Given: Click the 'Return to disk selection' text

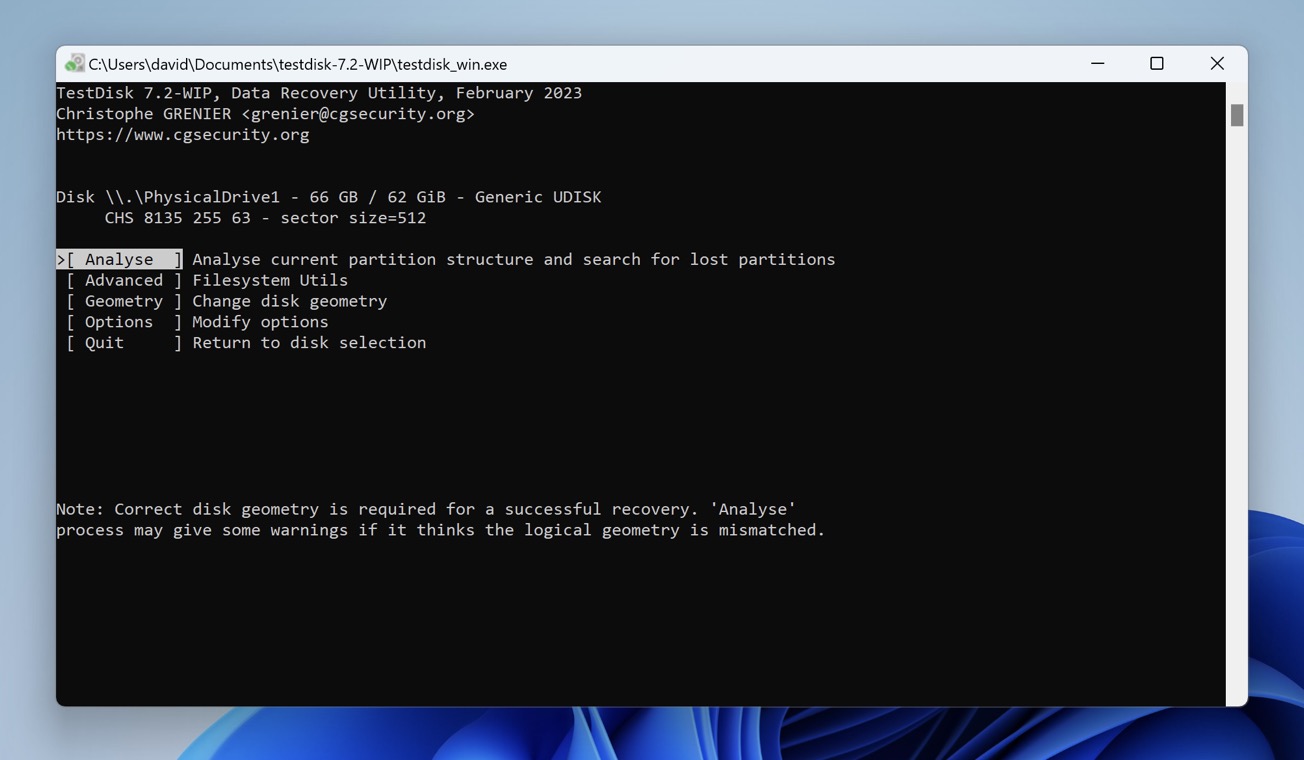Looking at the screenshot, I should [309, 343].
